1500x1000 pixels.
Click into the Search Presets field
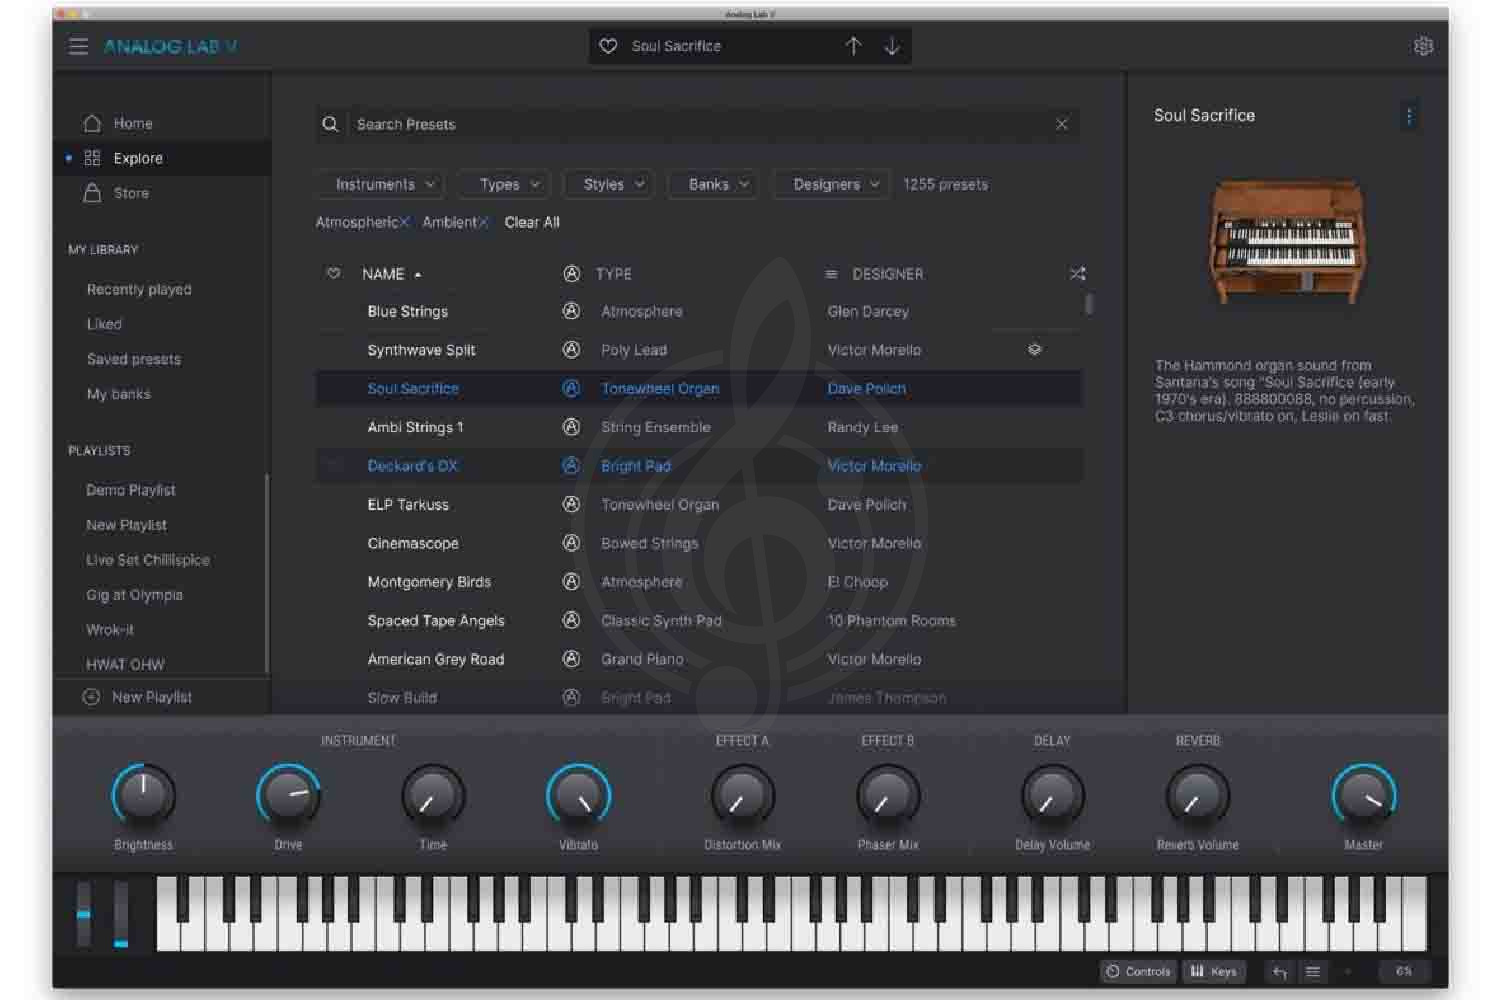coord(698,124)
